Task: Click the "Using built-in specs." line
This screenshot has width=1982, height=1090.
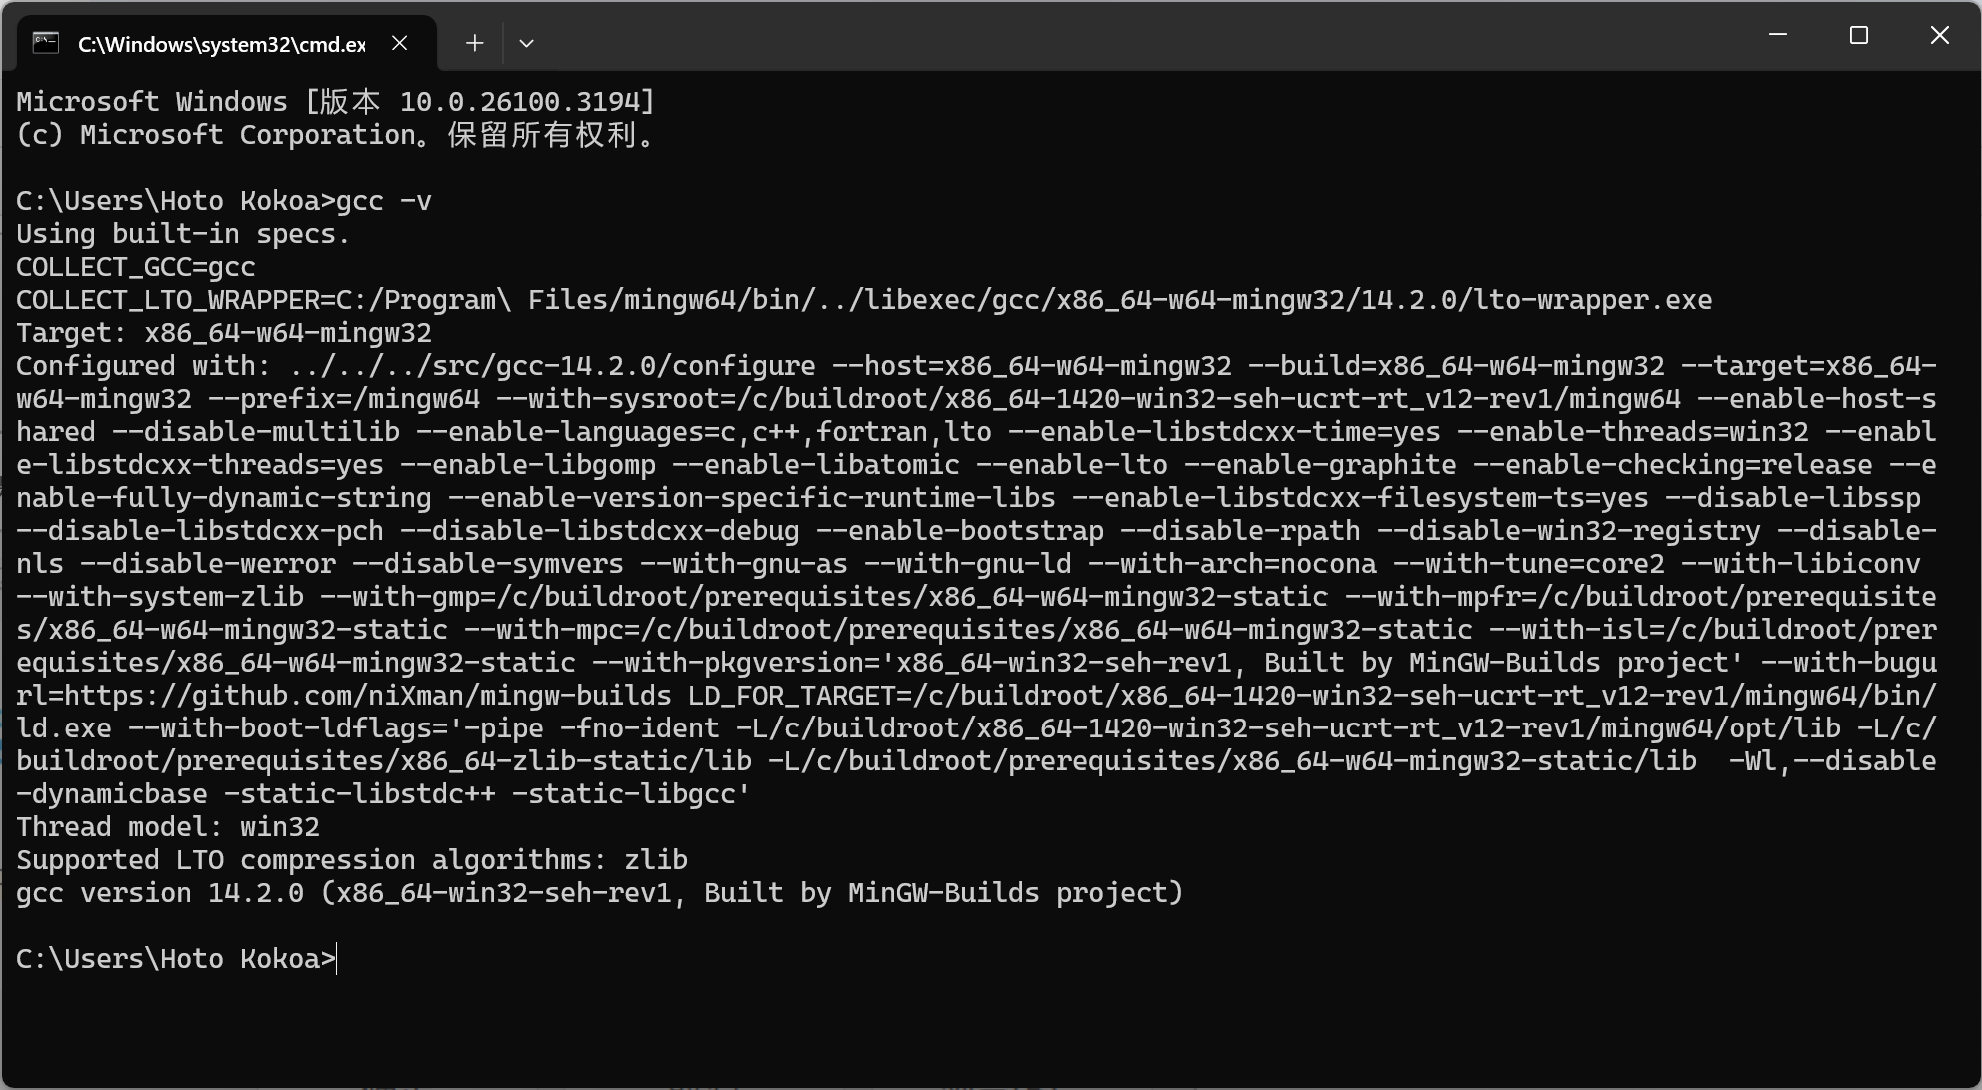Action: [183, 234]
